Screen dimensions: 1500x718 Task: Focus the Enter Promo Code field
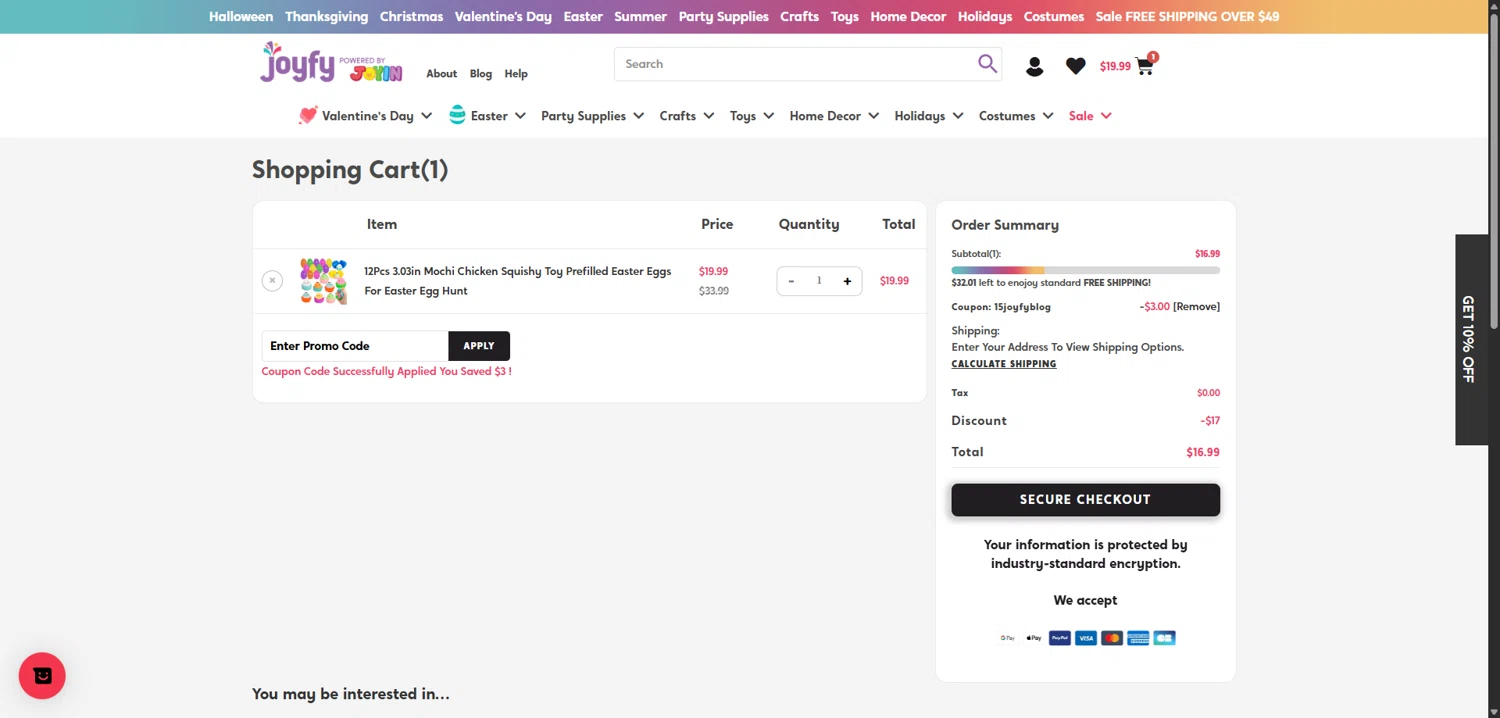click(355, 346)
